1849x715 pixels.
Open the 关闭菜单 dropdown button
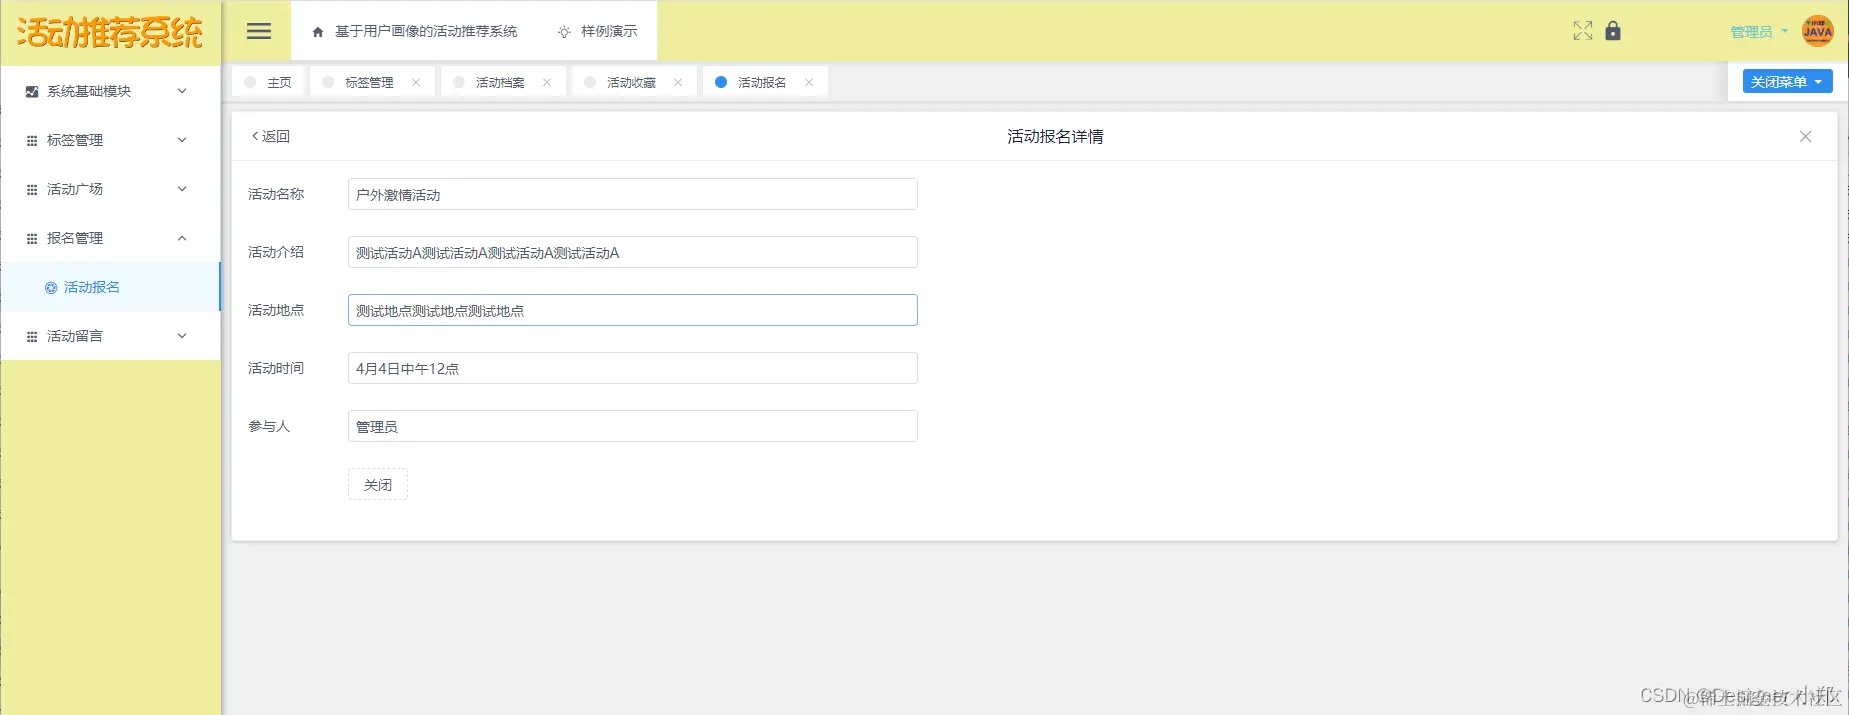click(1787, 82)
